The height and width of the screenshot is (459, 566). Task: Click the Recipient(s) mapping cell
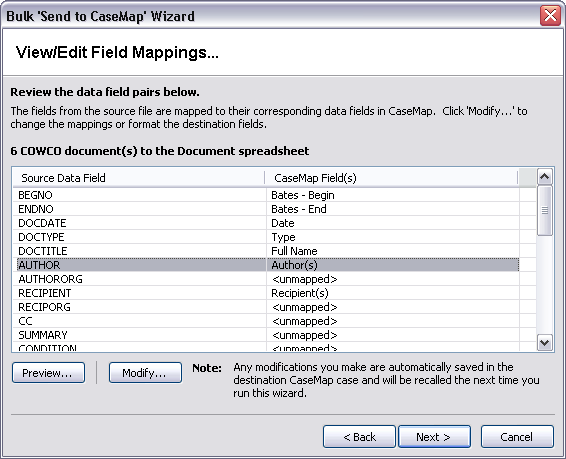[x=393, y=293]
